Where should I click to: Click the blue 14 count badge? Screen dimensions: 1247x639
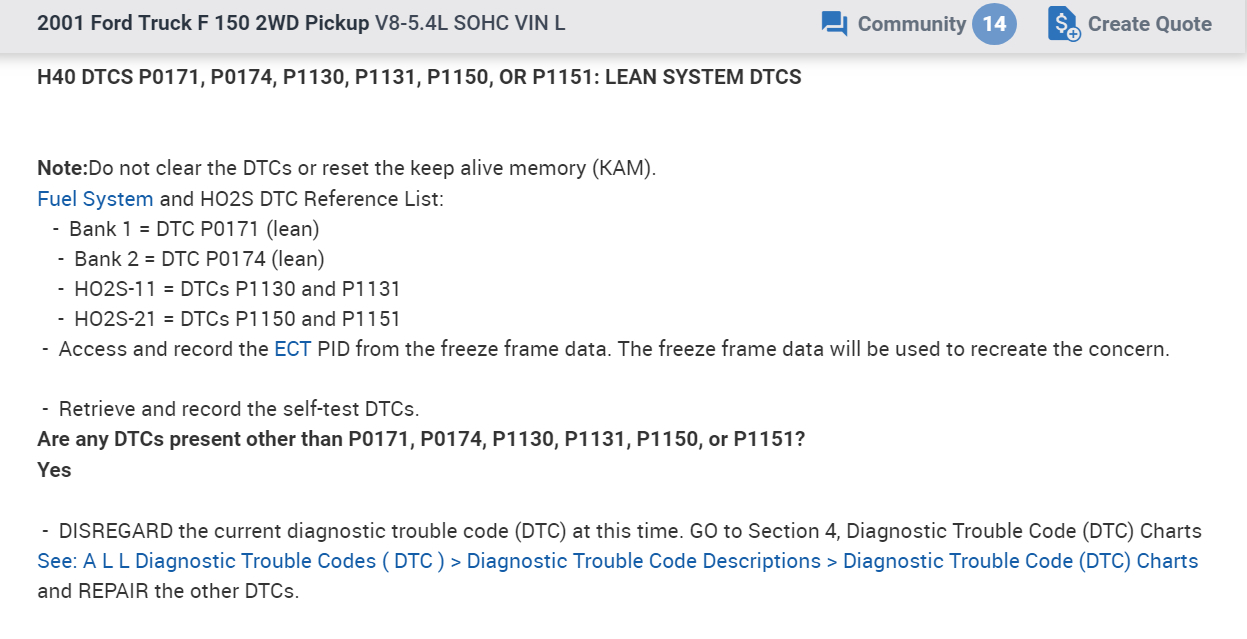point(994,24)
